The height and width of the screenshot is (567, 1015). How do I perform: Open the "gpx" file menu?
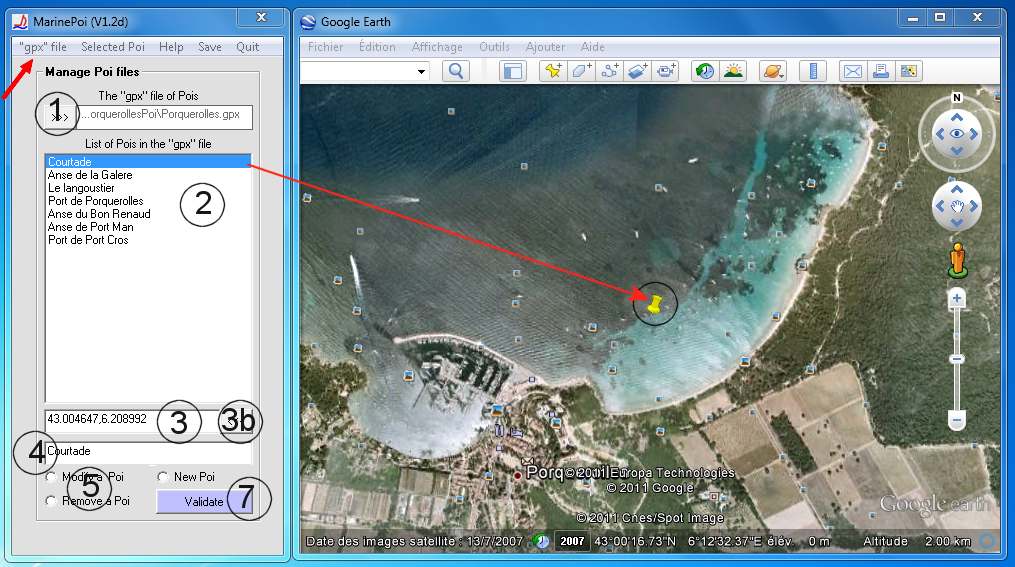[43, 47]
